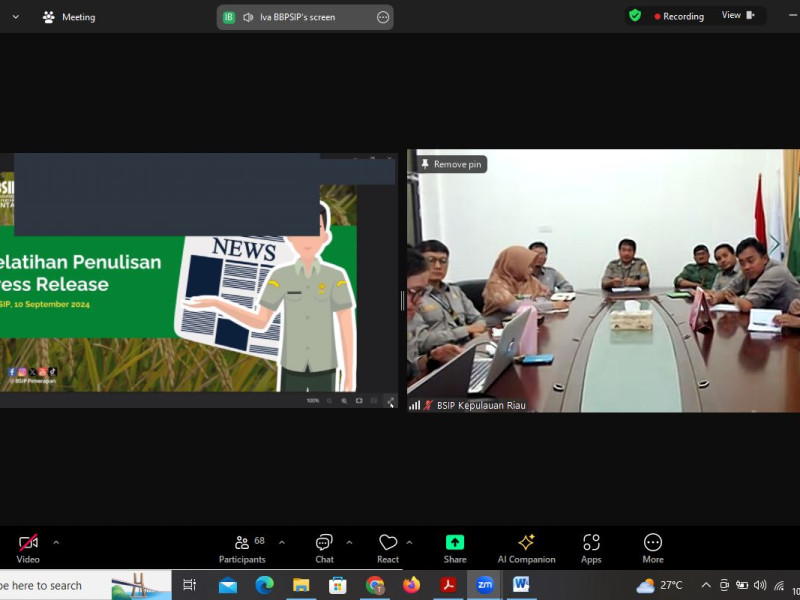800x600 pixels.
Task: Expand the Video options arrow
Action: coord(56,542)
